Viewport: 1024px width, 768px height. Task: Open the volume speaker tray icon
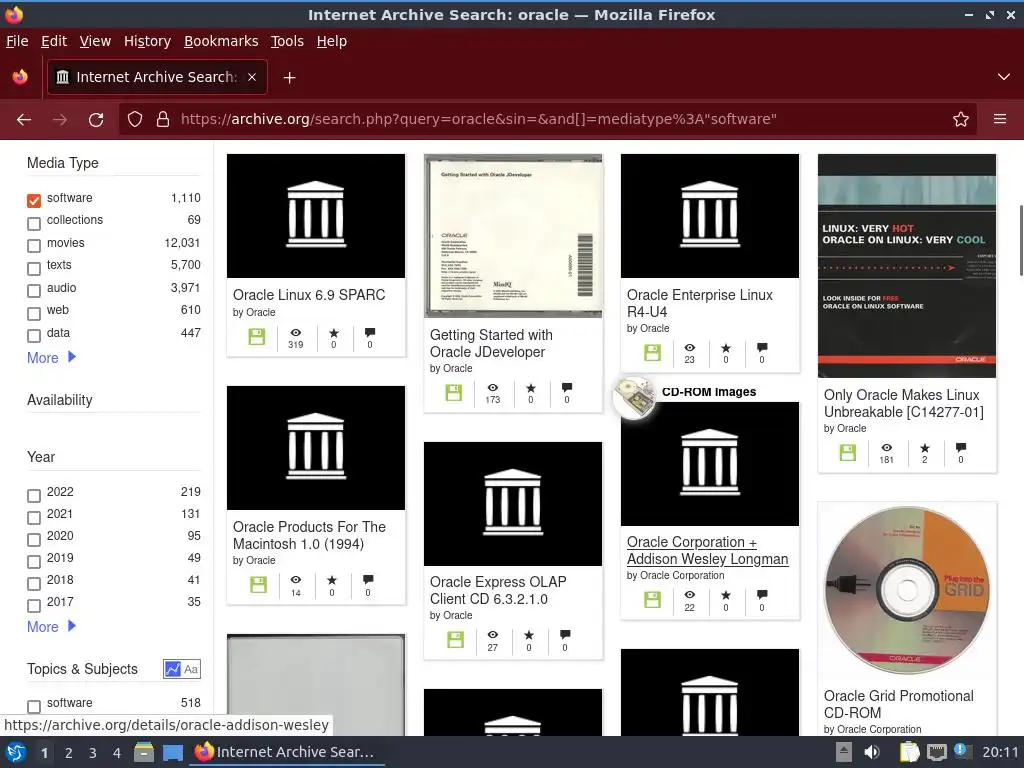pos(871,752)
